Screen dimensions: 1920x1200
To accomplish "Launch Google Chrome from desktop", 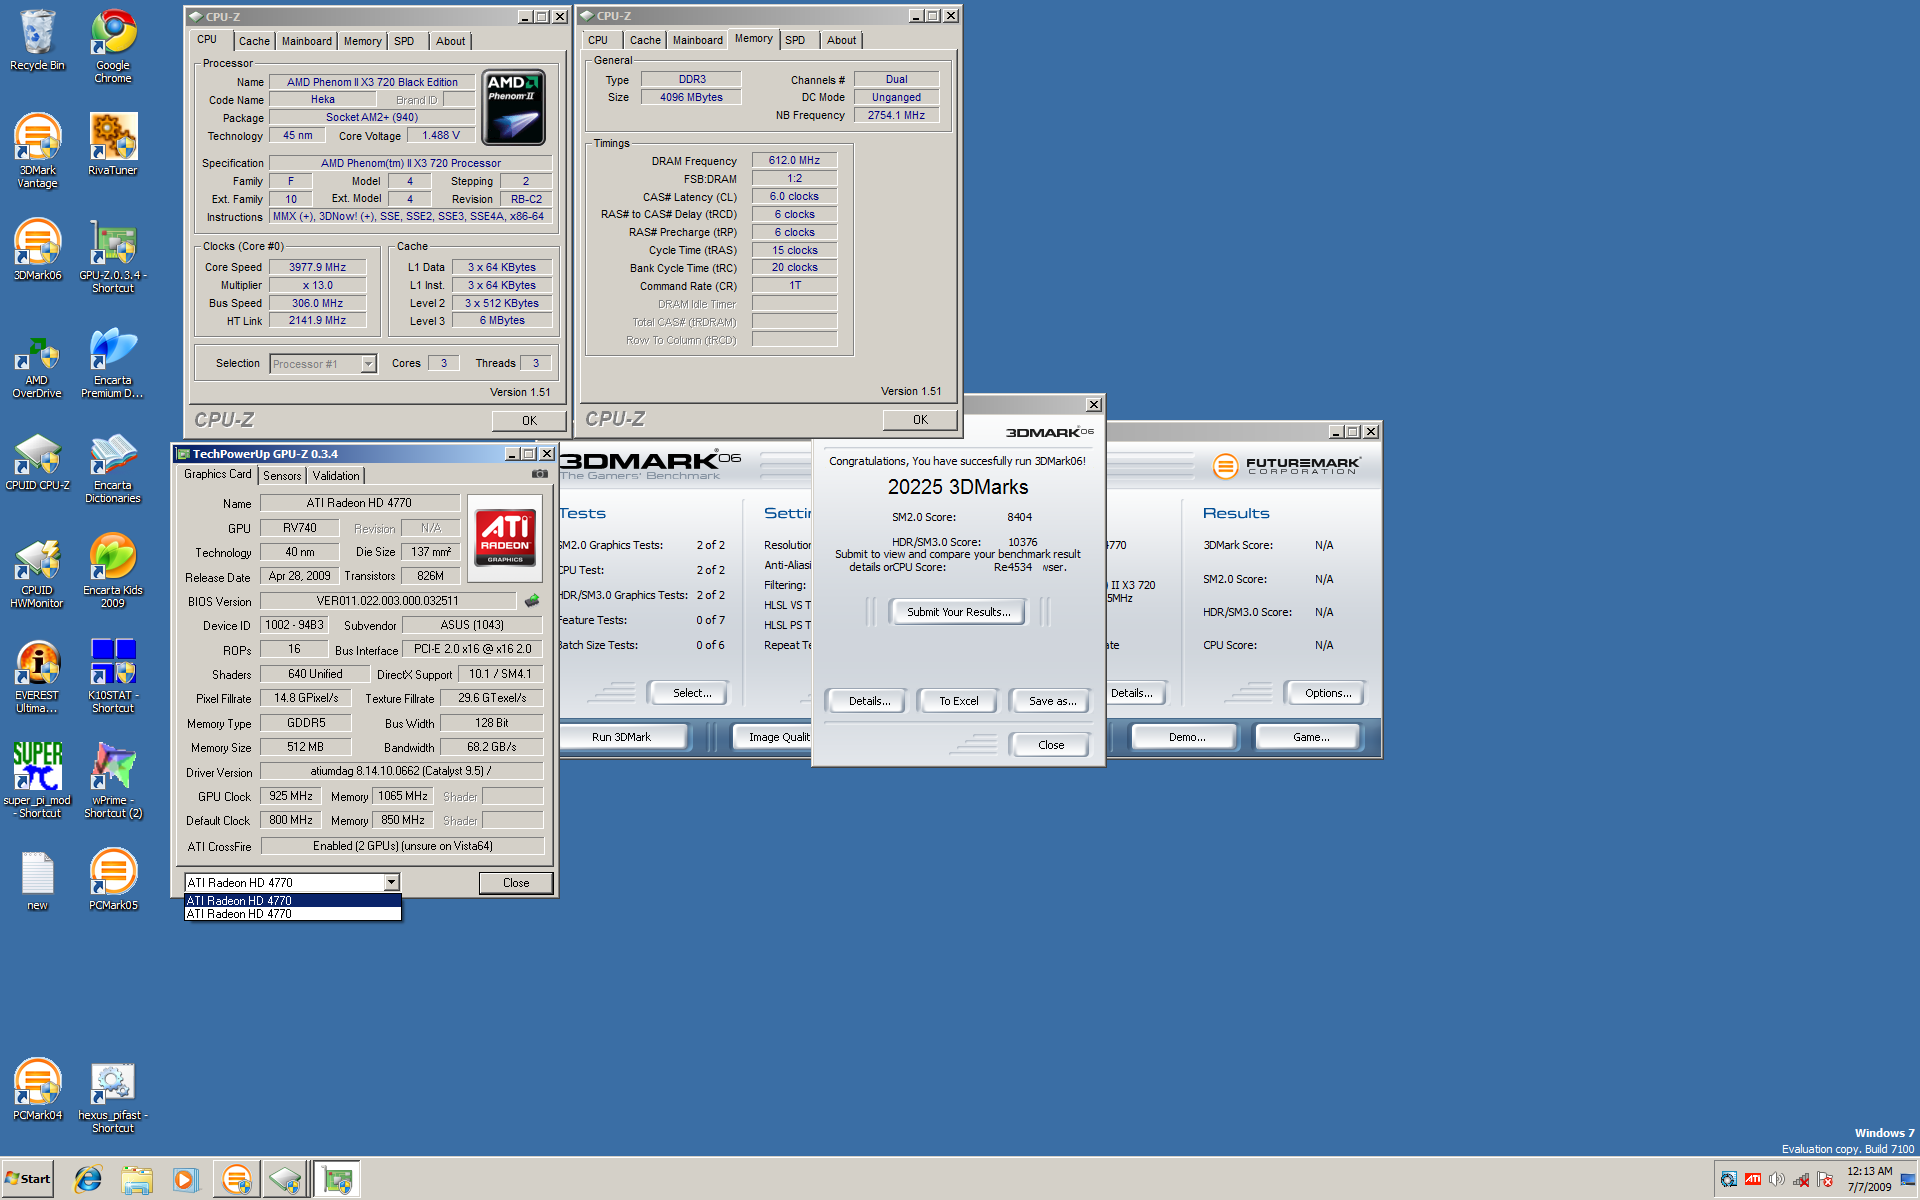I will pyautogui.click(x=113, y=47).
